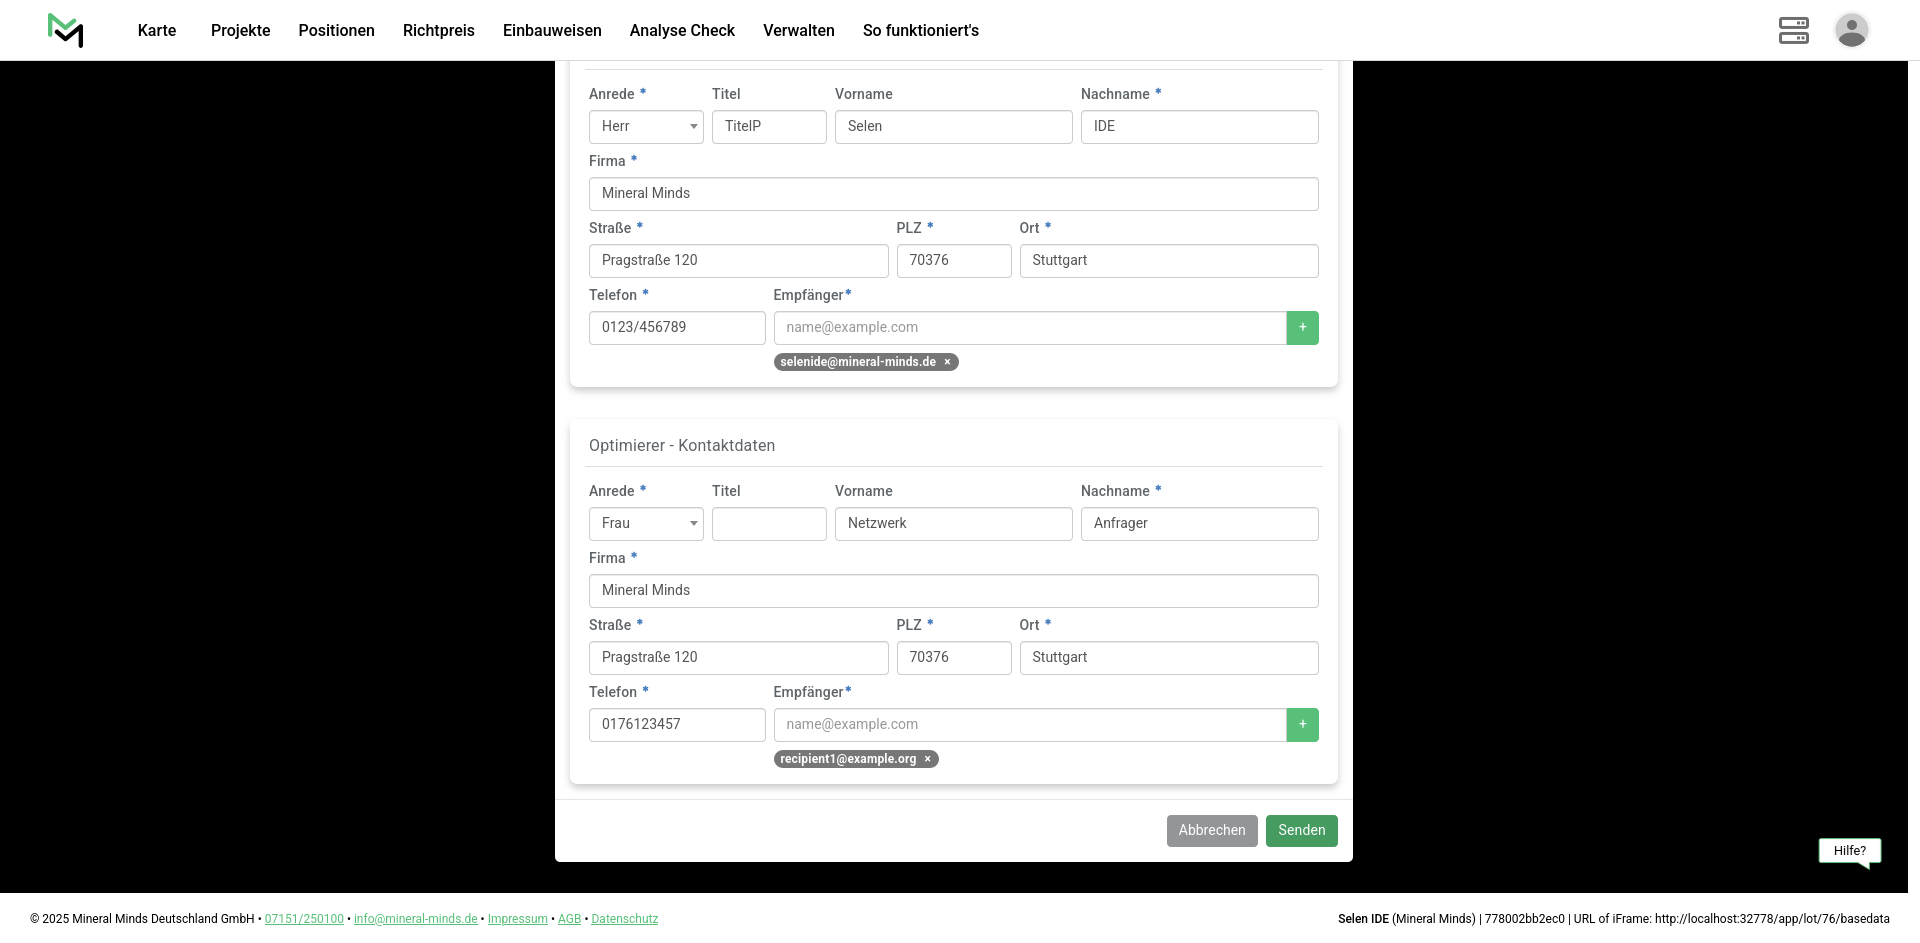Follow the Datenschutz footer link
The image size is (1920, 943).
click(624, 919)
